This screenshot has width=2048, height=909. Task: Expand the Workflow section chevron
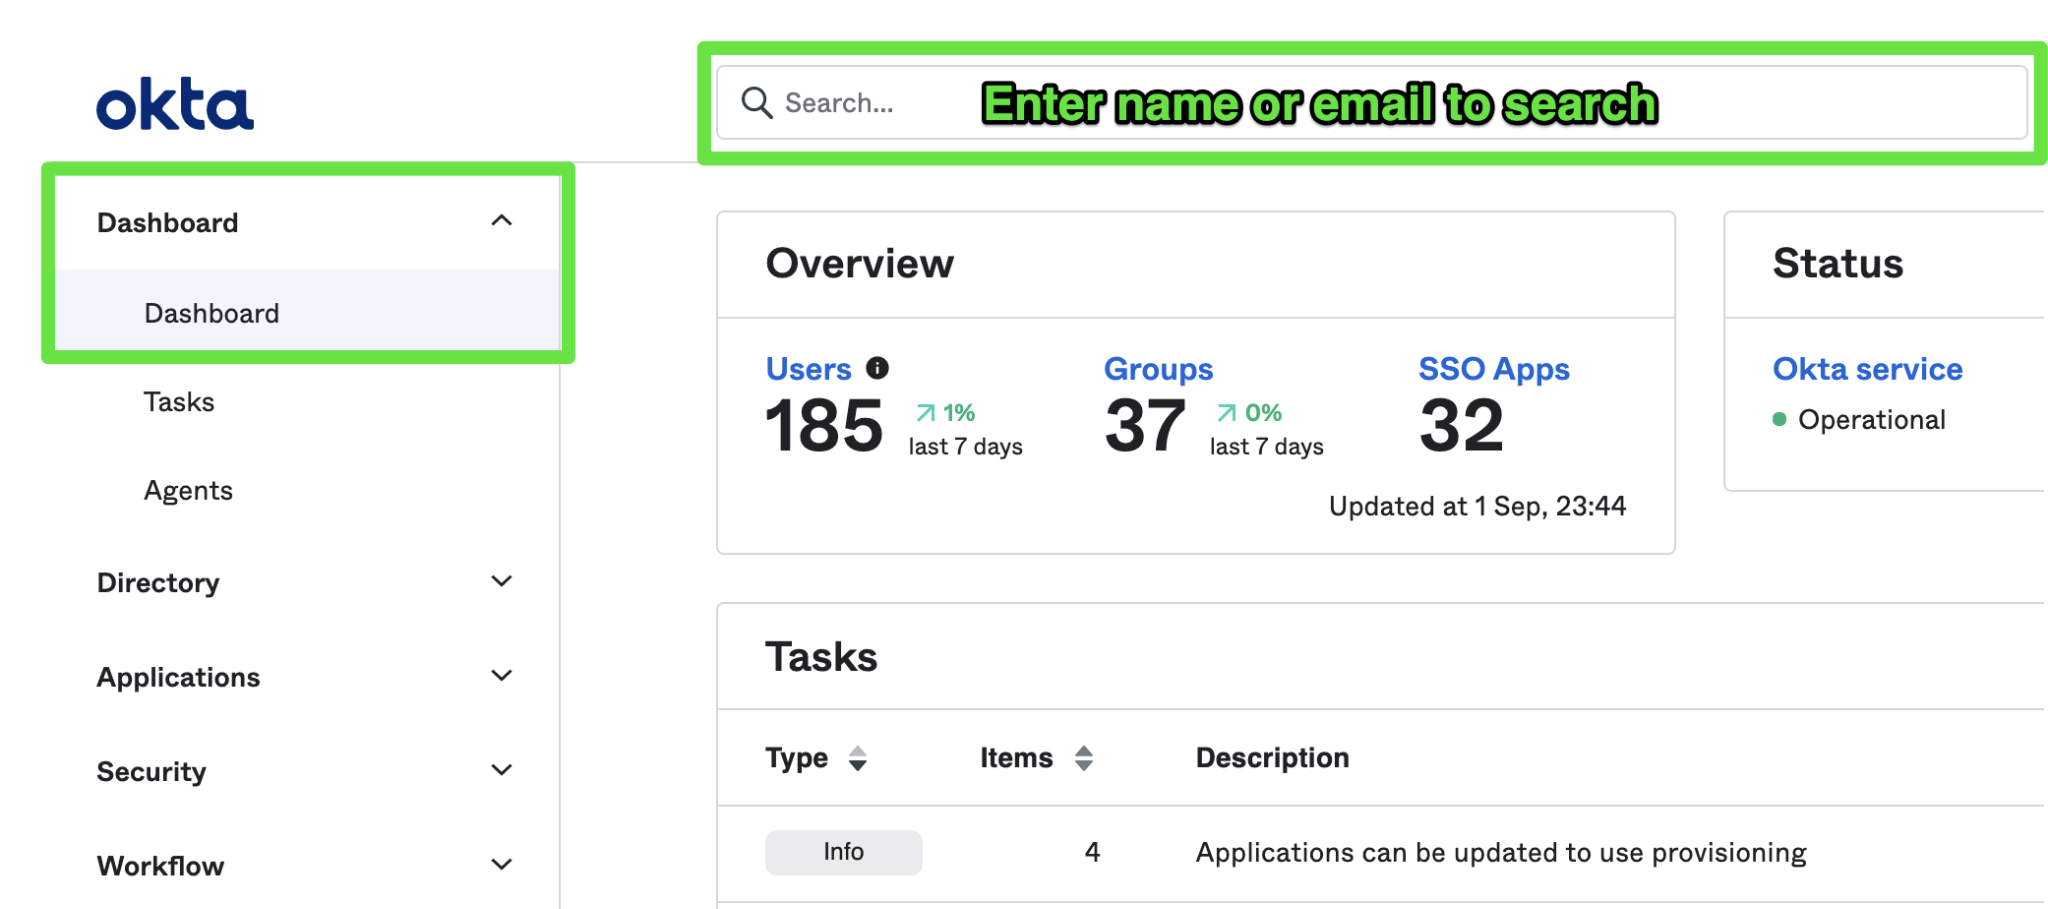point(502,865)
